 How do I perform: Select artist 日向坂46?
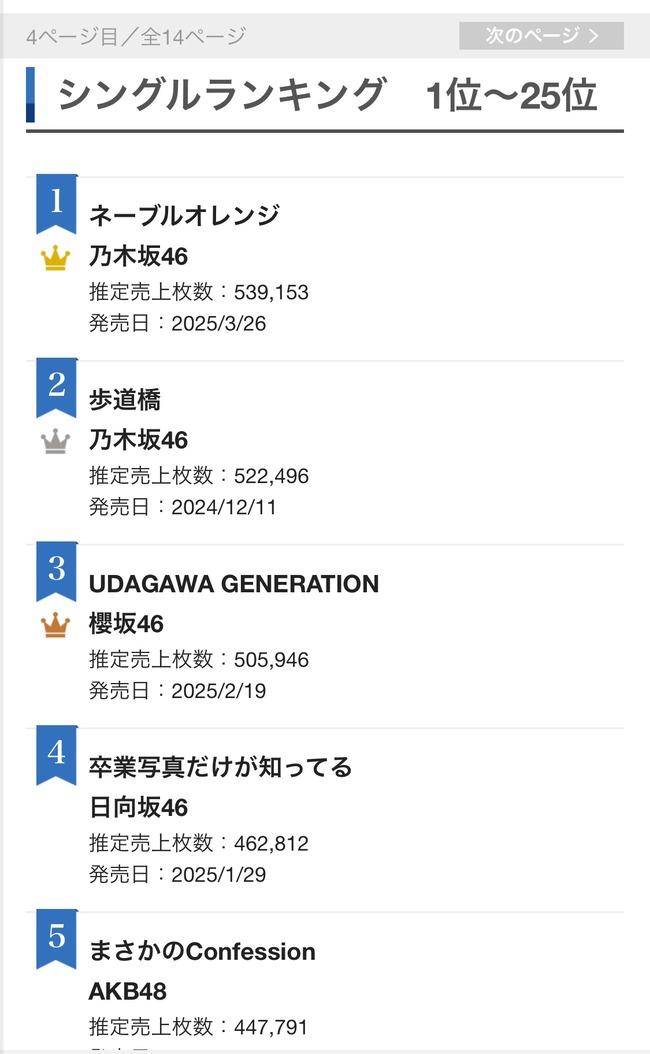tap(138, 807)
